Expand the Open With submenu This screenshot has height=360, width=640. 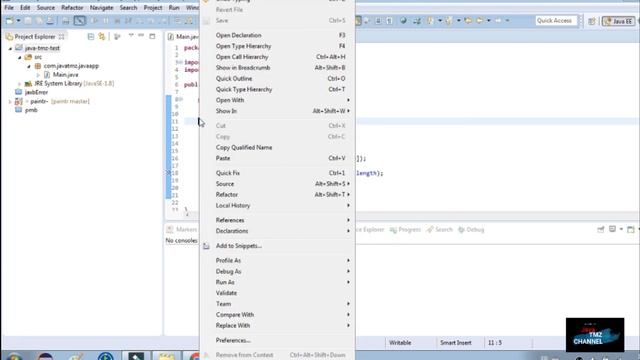[x=278, y=100]
